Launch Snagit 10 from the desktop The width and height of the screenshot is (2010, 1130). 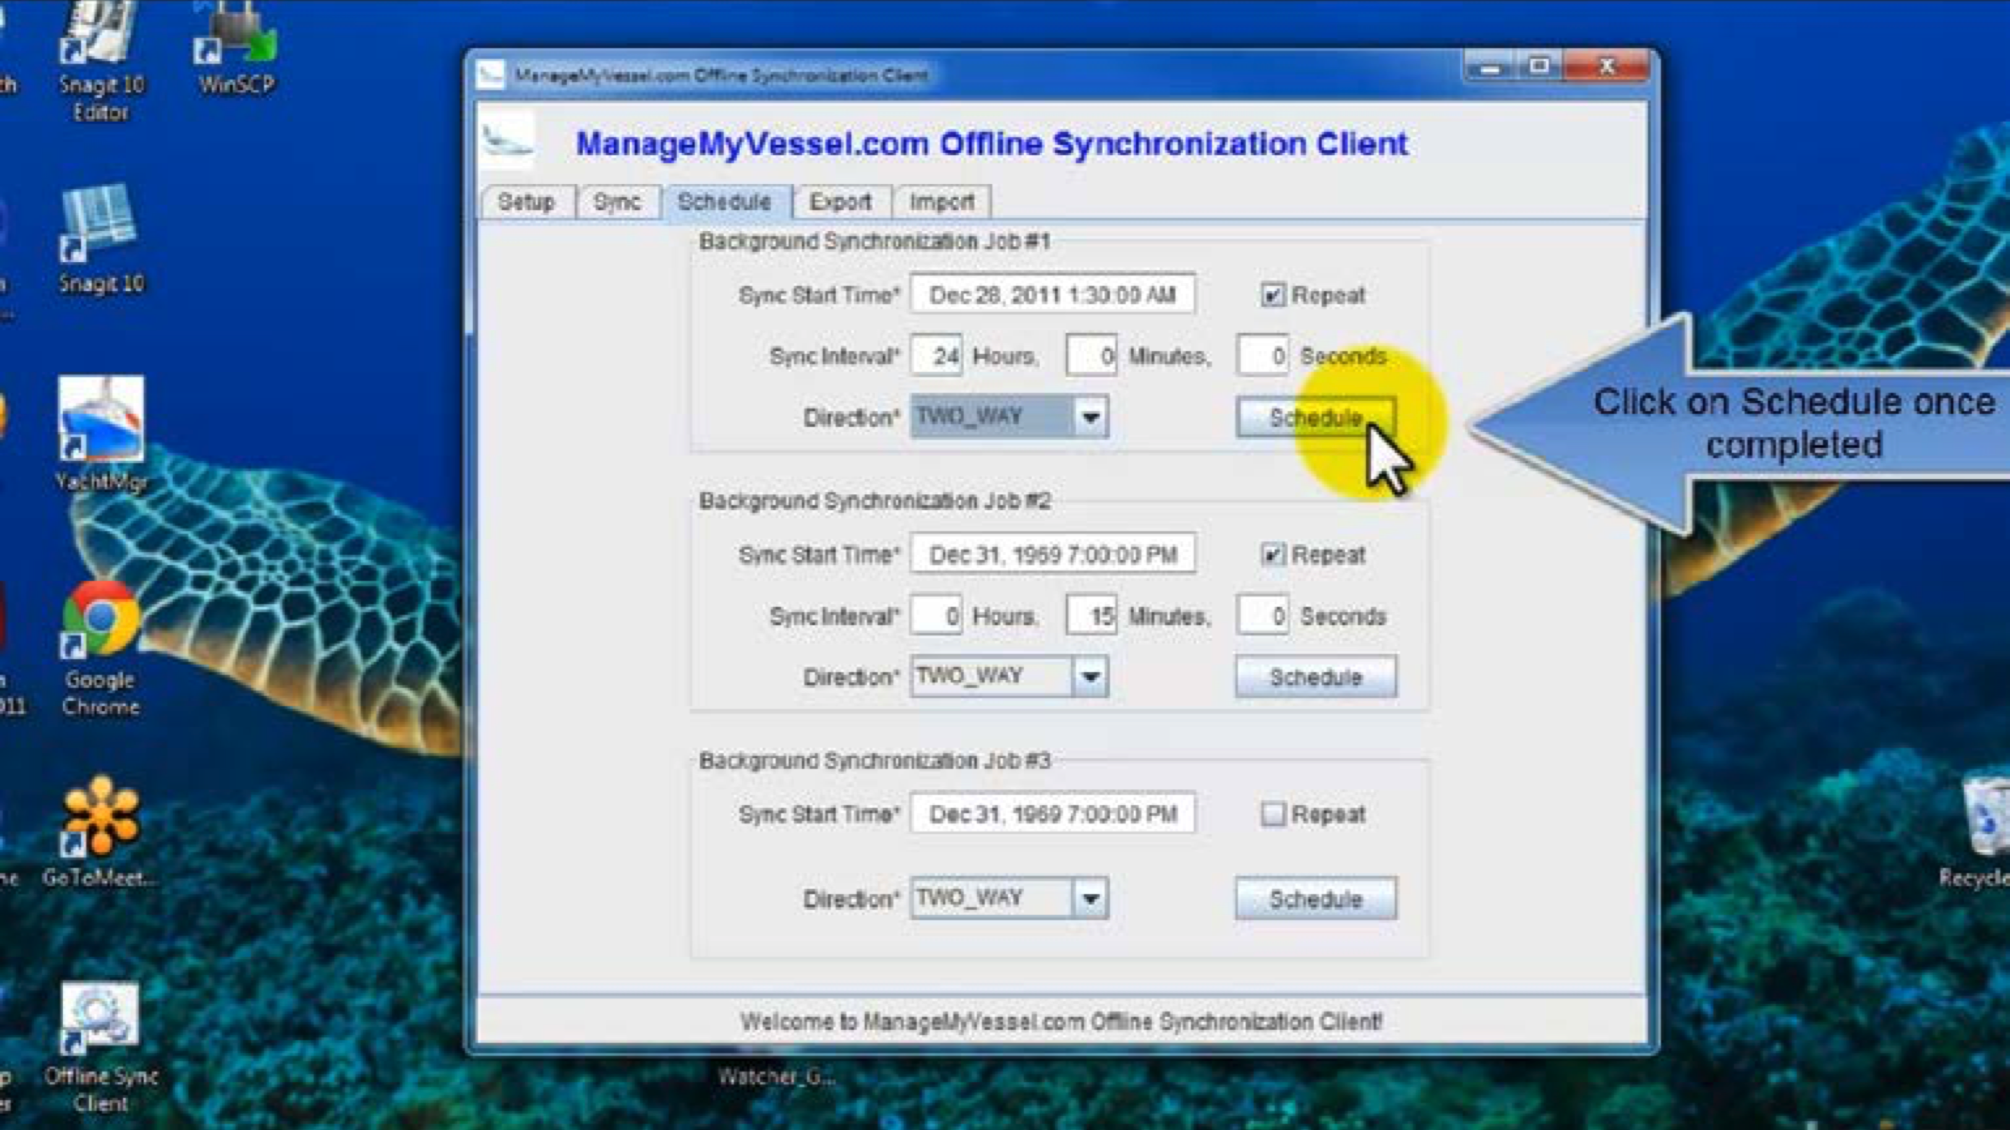[100, 240]
